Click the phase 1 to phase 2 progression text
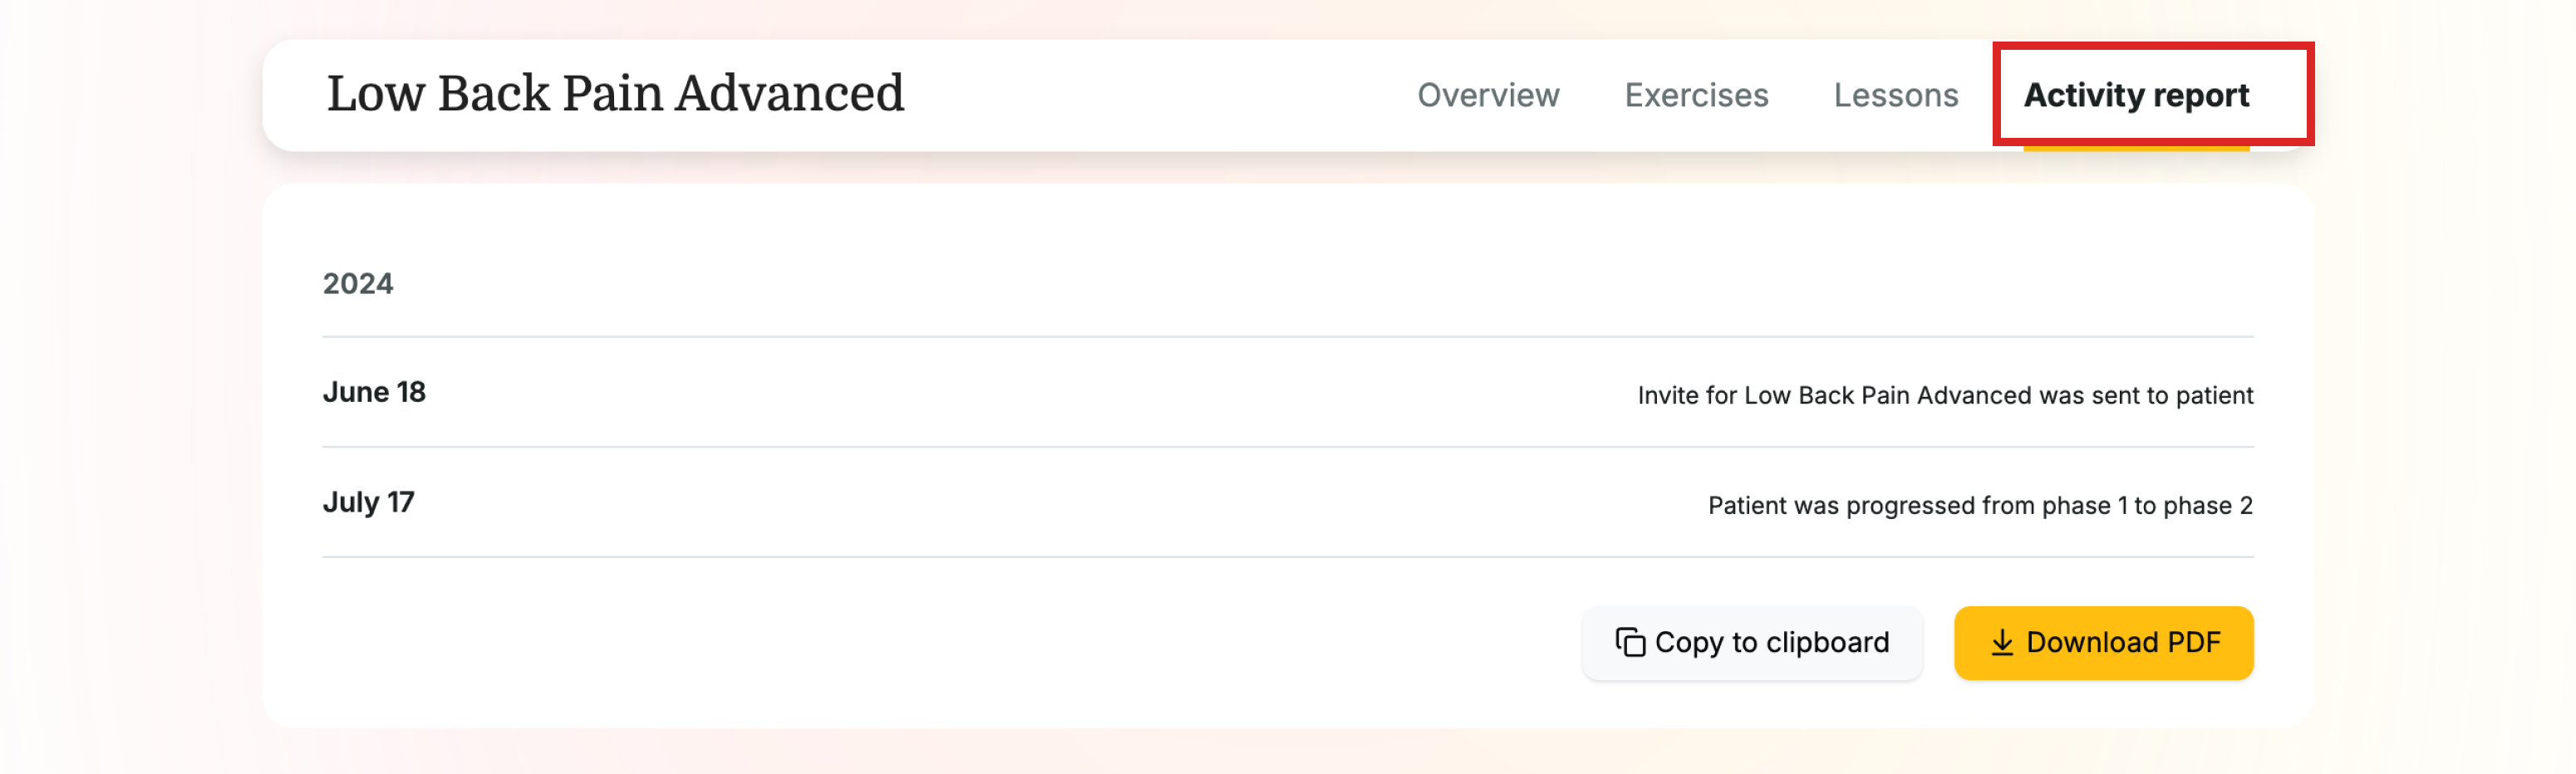The image size is (2576, 774). (1979, 505)
